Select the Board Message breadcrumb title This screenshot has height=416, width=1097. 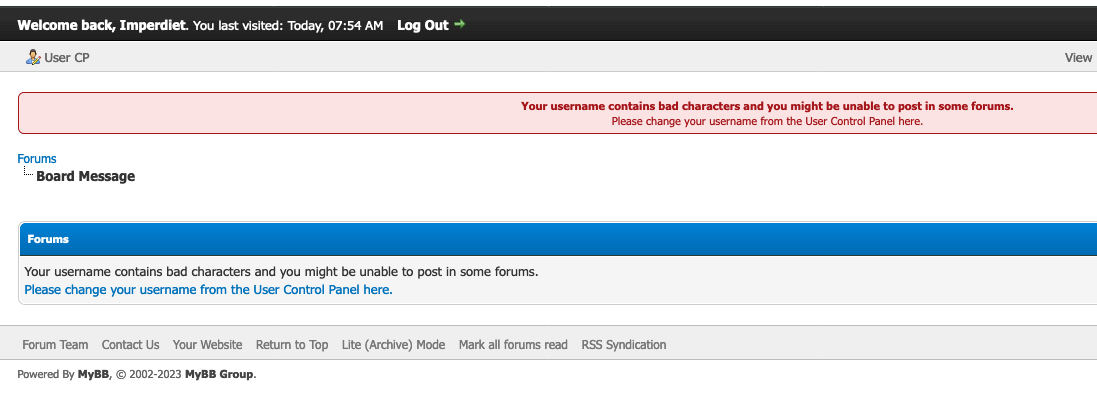coord(85,176)
